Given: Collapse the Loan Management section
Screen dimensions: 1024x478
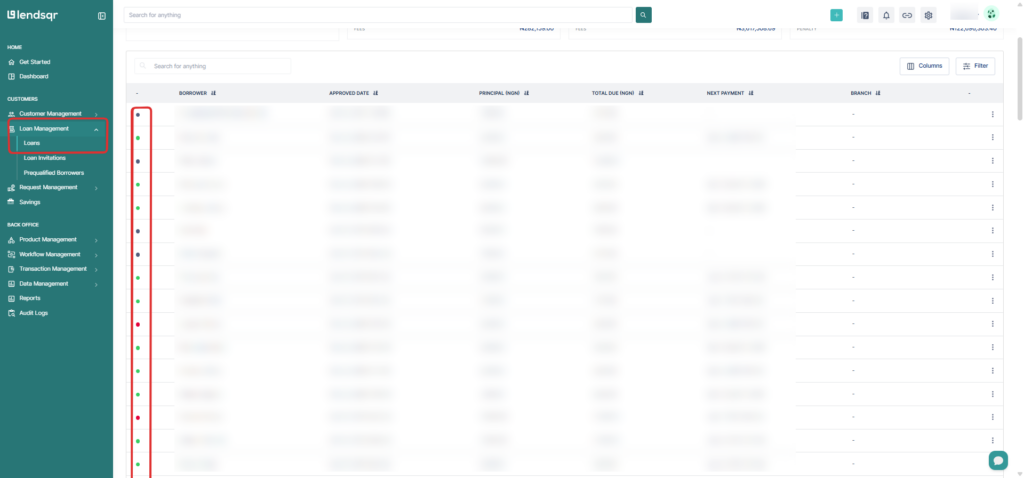Looking at the screenshot, I should pos(96,129).
